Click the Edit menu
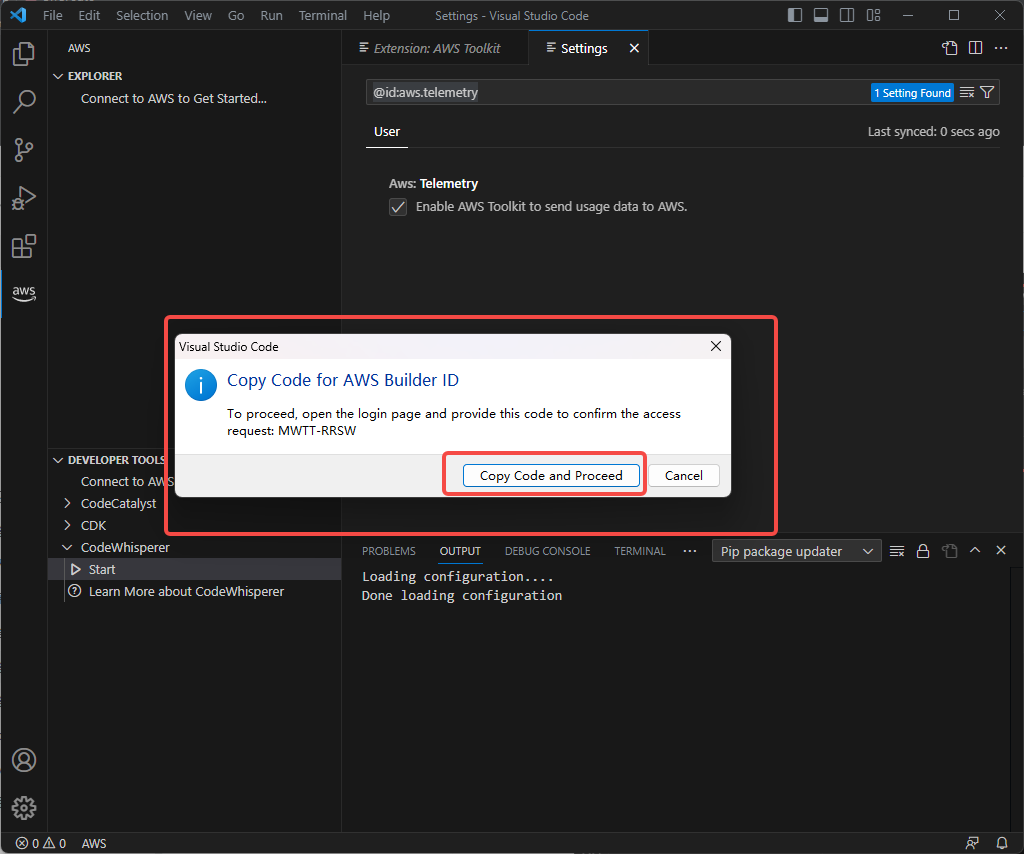 point(89,15)
